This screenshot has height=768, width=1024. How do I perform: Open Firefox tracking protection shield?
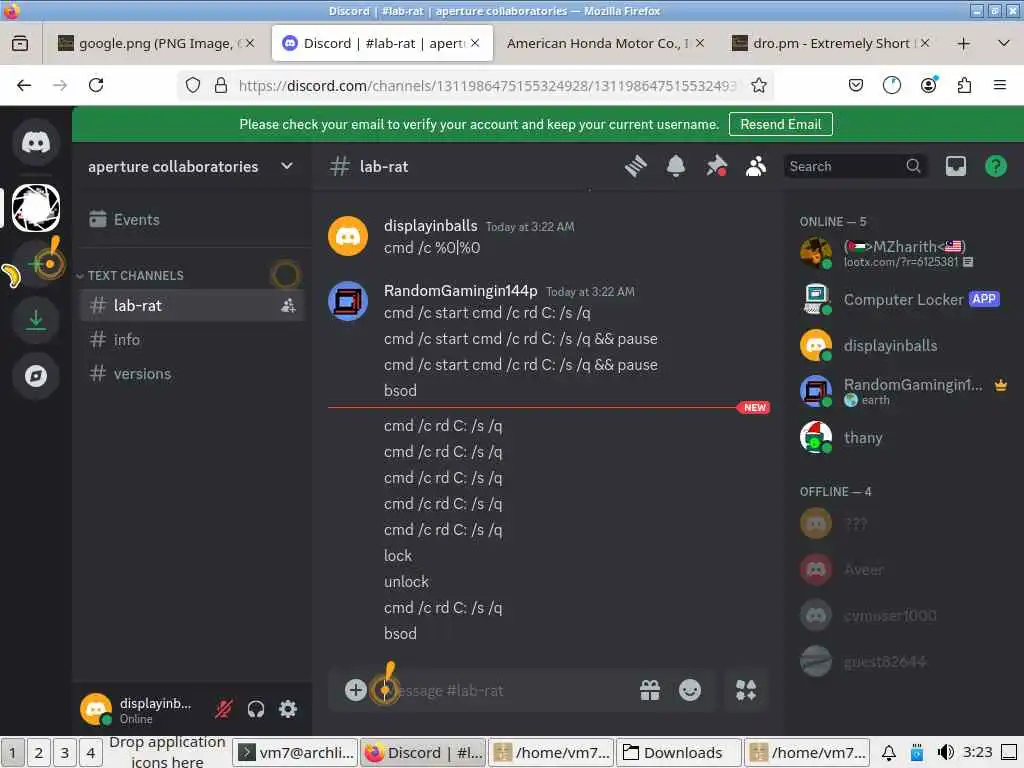(193, 86)
